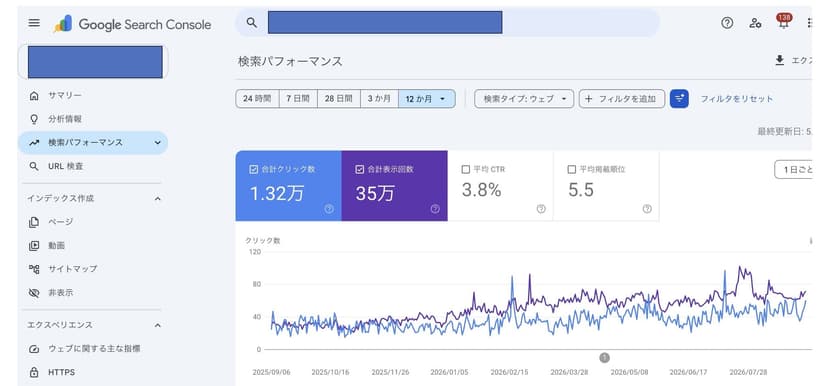Screen dimensions: 832x386
Task: Check the 平均 CTR checkbox
Action: click(466, 169)
